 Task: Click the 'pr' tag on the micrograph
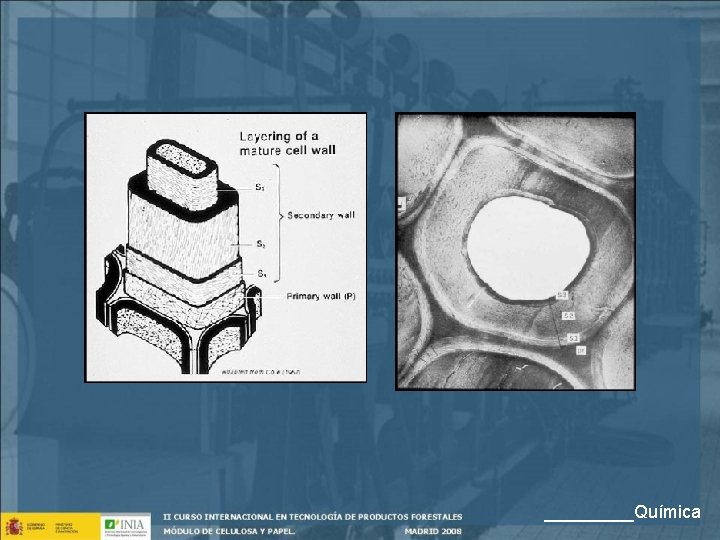pos(581,350)
